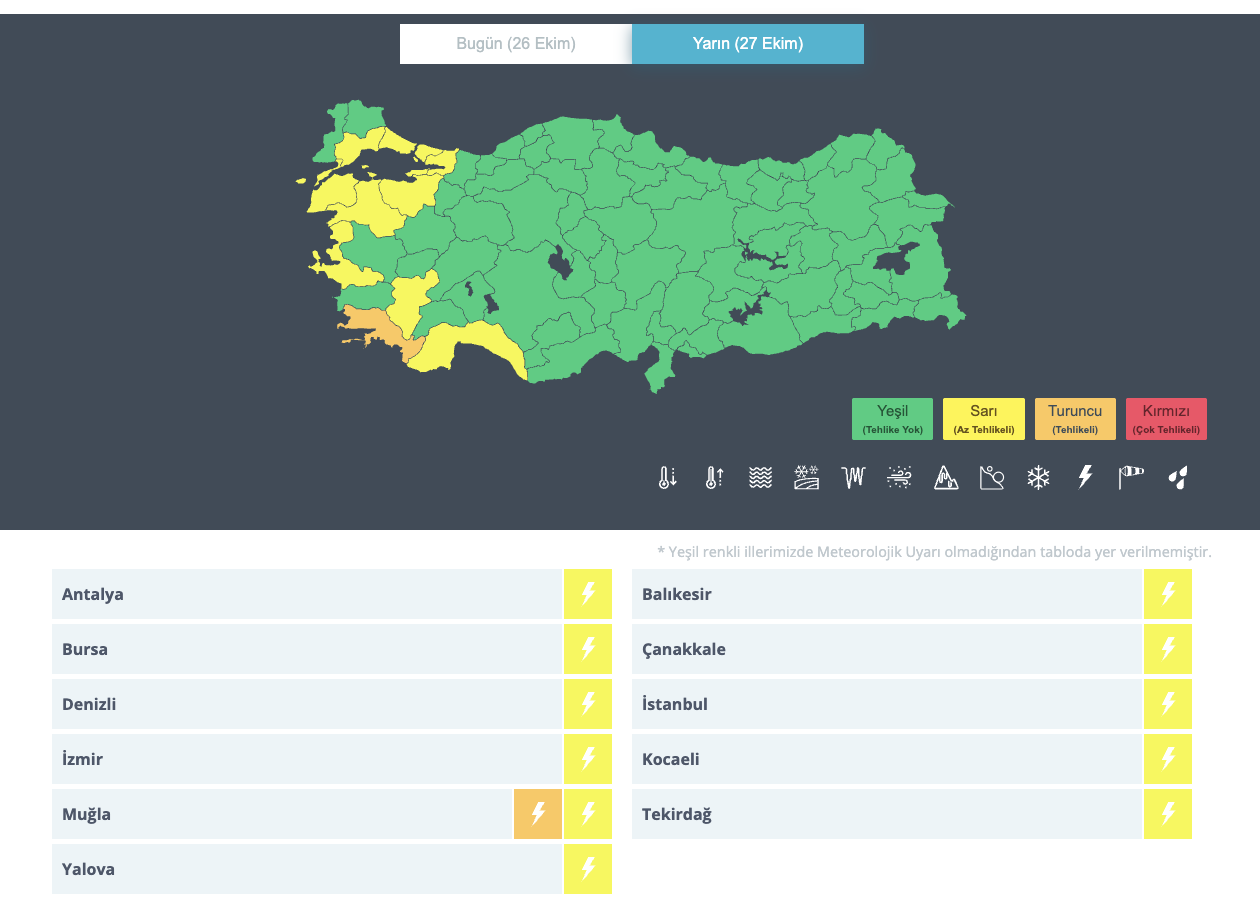Image resolution: width=1260 pixels, height=902 pixels.
Task: Click Muğla's orange thunderstorm icon
Action: pos(538,814)
